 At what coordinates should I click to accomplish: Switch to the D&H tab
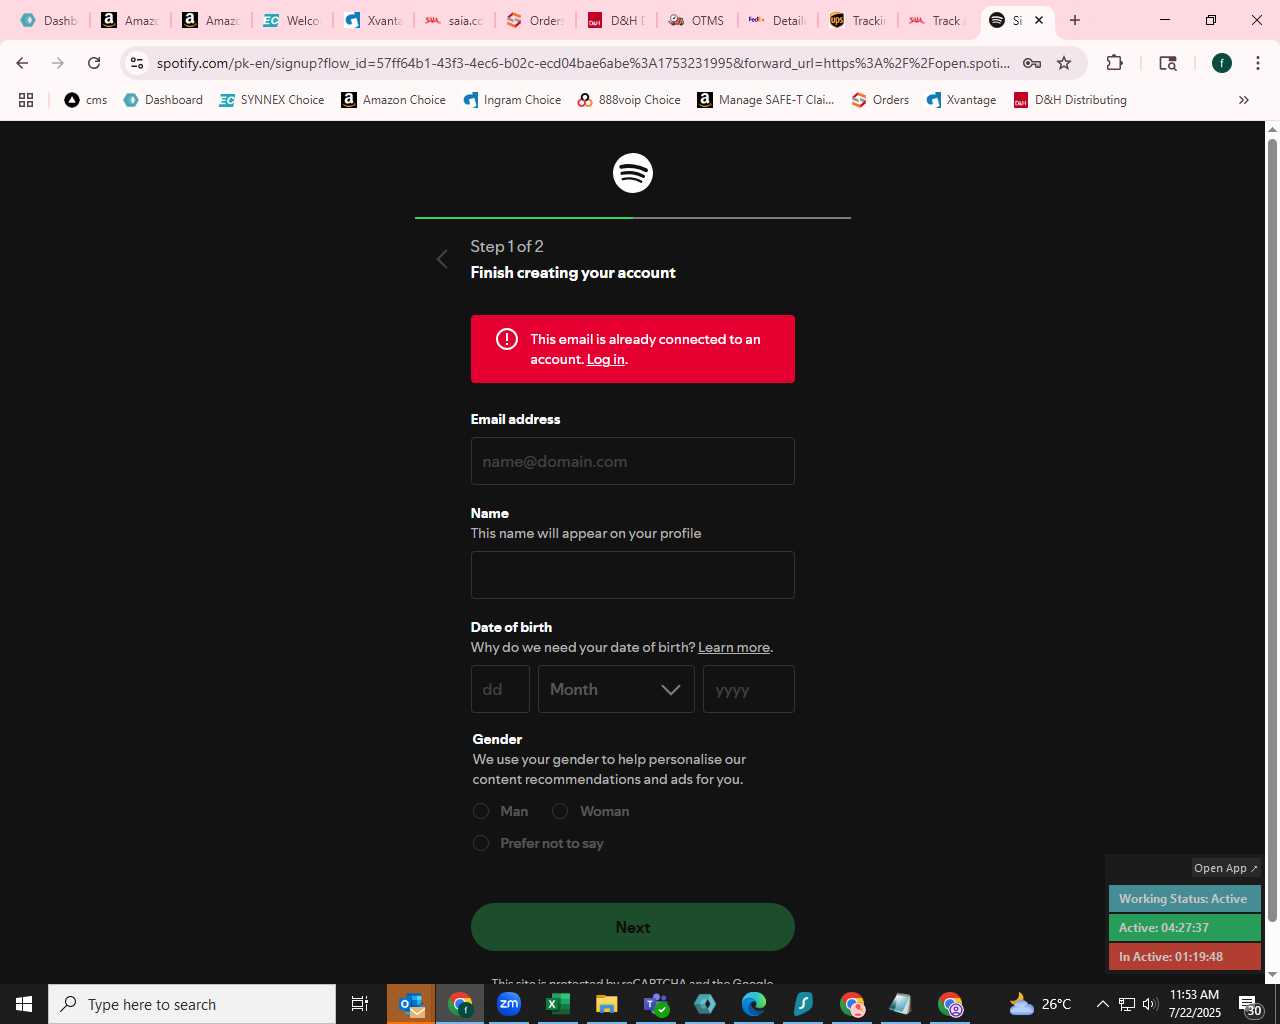(x=616, y=20)
